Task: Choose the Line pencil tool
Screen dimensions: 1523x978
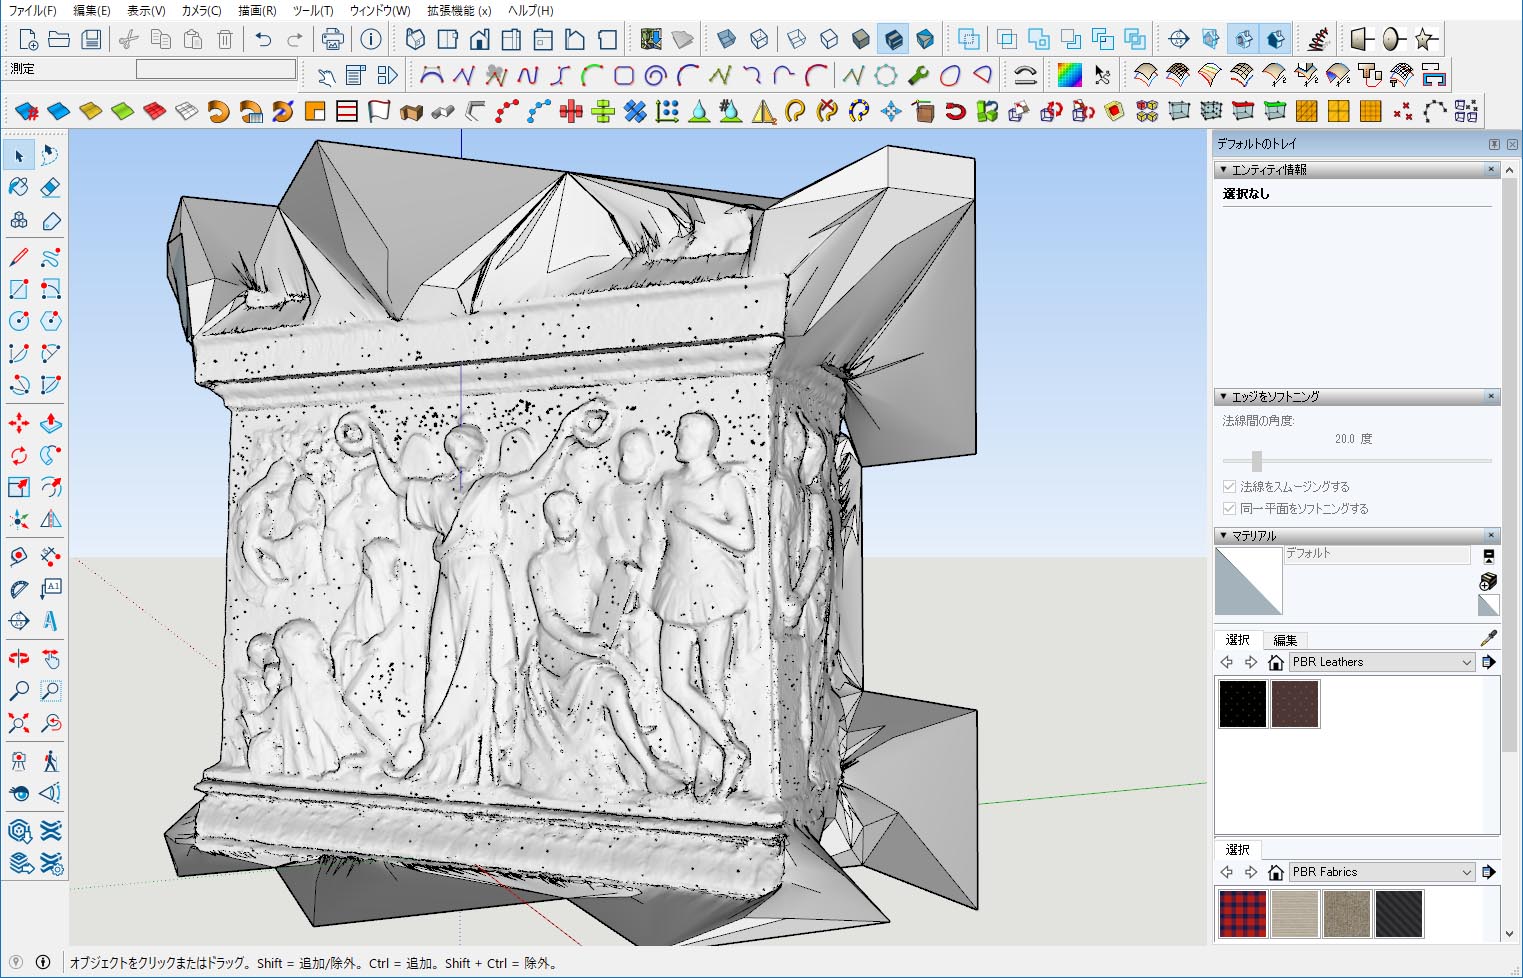Action: (18, 257)
